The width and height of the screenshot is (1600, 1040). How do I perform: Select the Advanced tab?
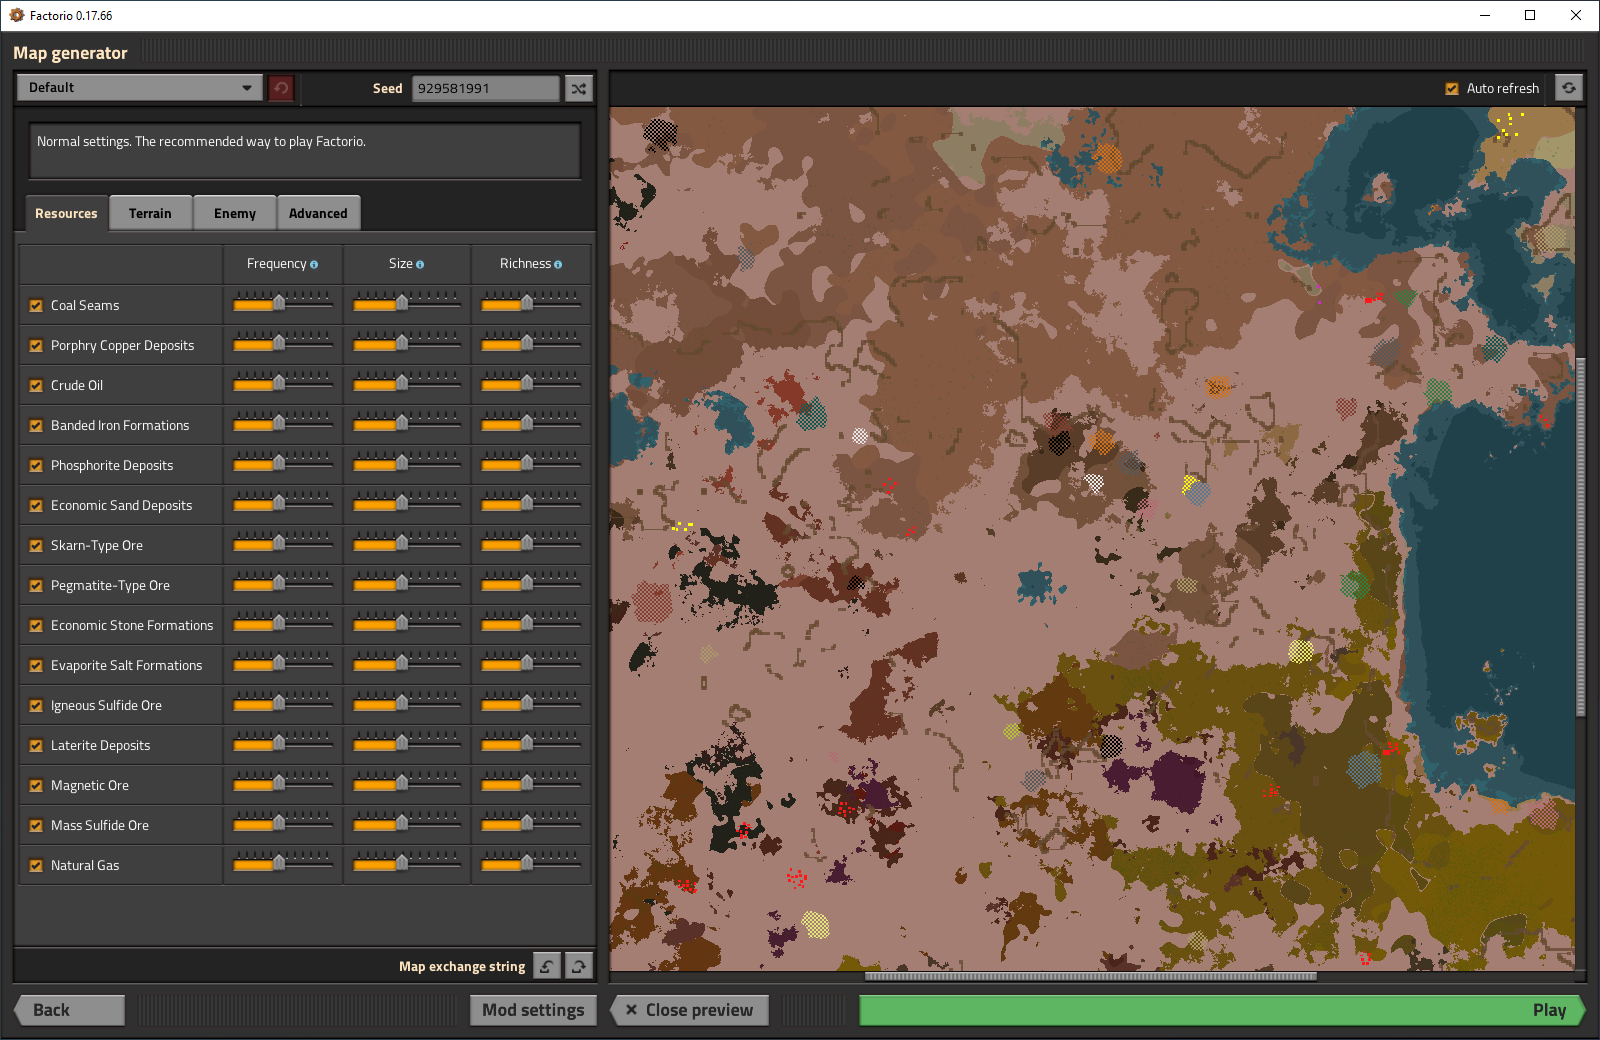click(318, 213)
